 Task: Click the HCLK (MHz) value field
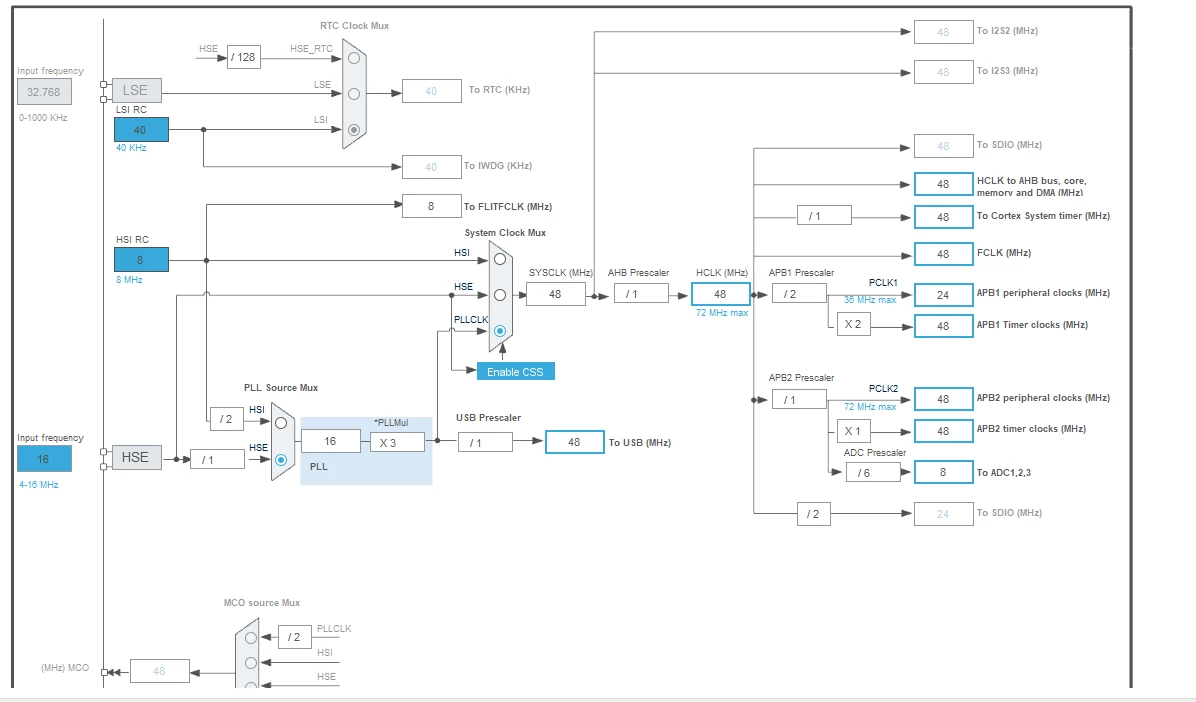720,294
